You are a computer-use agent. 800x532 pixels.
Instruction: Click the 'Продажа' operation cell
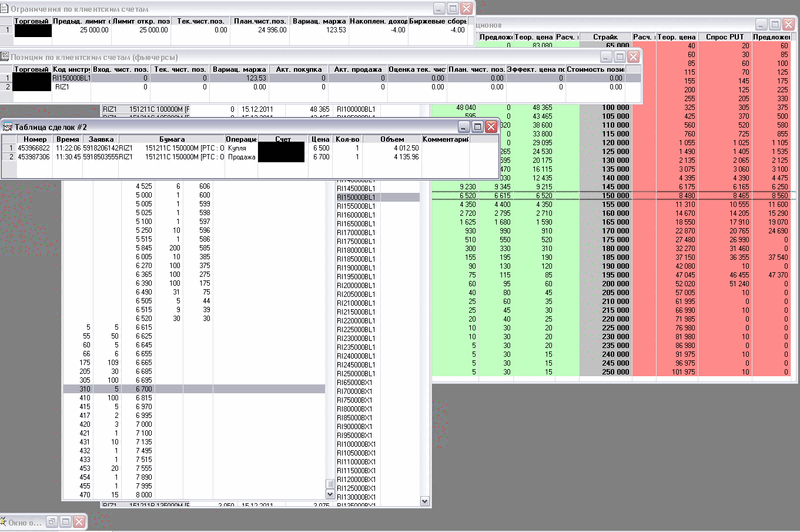coord(241,157)
